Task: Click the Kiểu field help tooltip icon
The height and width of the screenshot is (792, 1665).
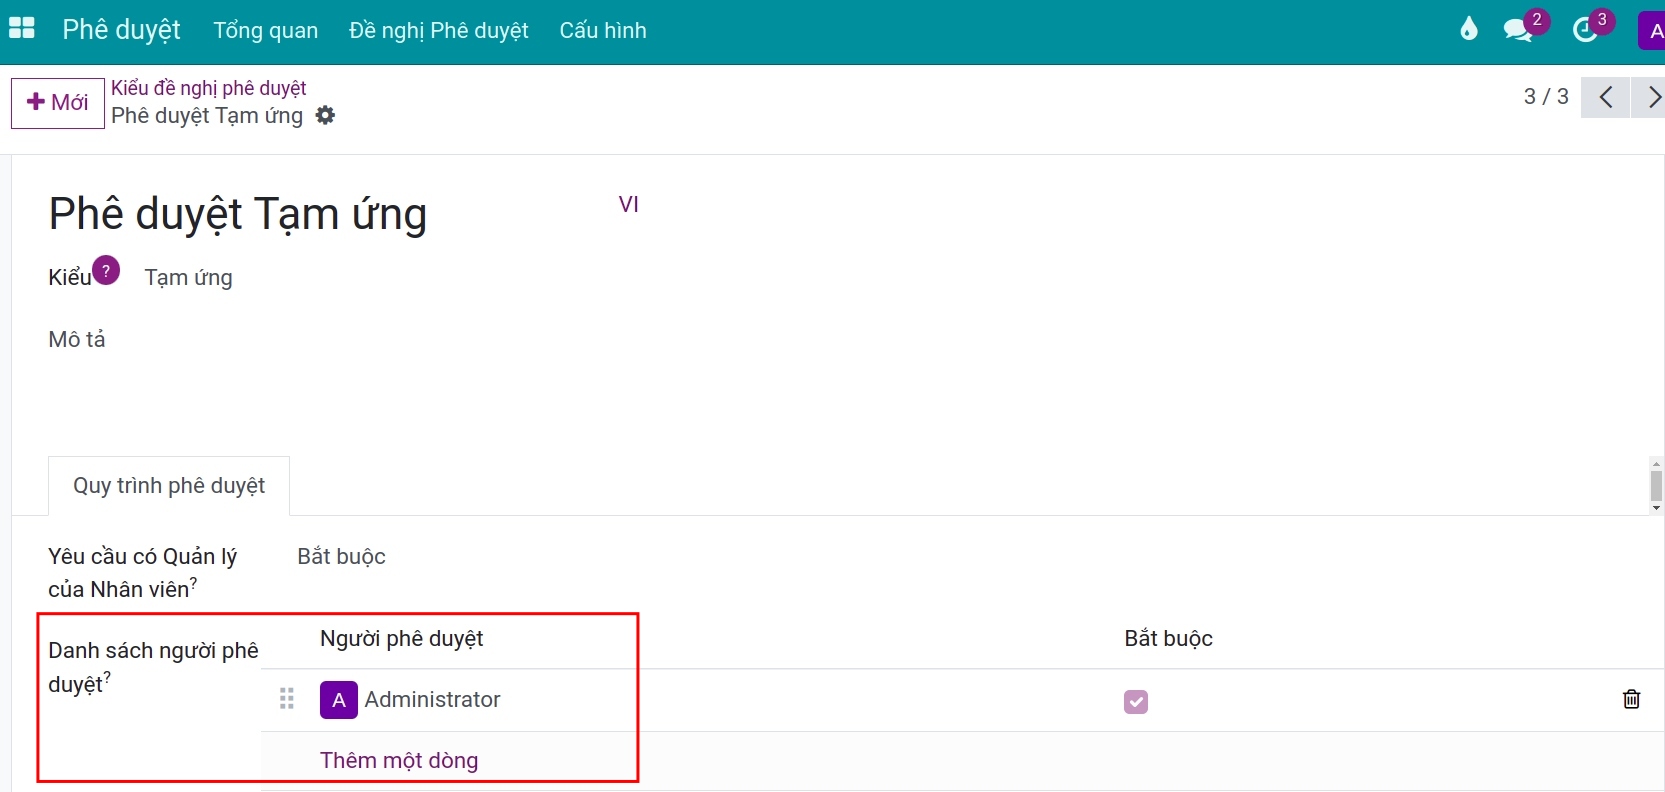Action: click(106, 270)
